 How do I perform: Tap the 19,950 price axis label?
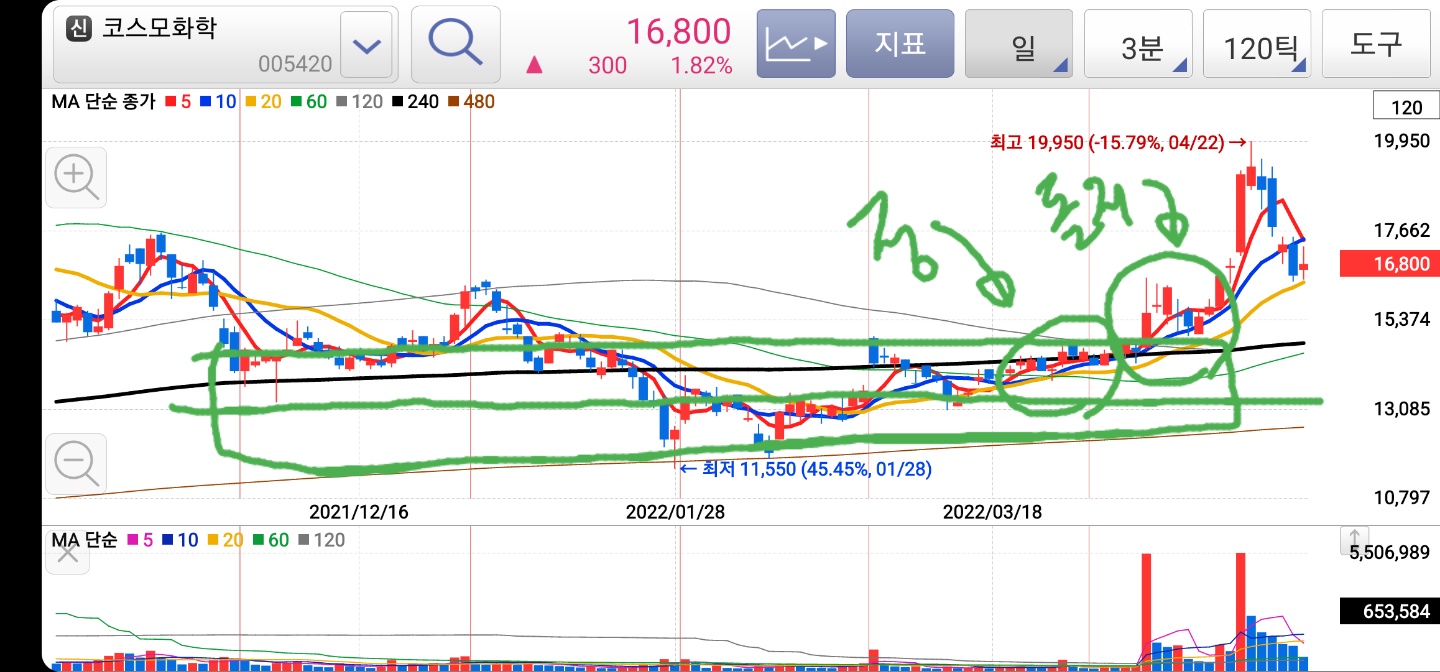click(1403, 141)
